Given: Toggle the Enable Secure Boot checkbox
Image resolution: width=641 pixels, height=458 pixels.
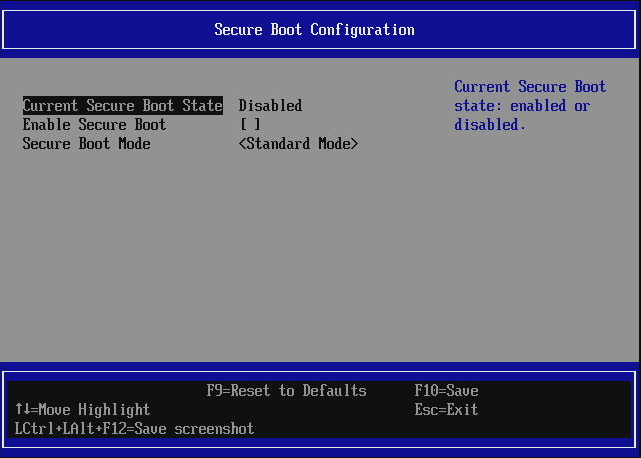Looking at the screenshot, I should click(250, 124).
